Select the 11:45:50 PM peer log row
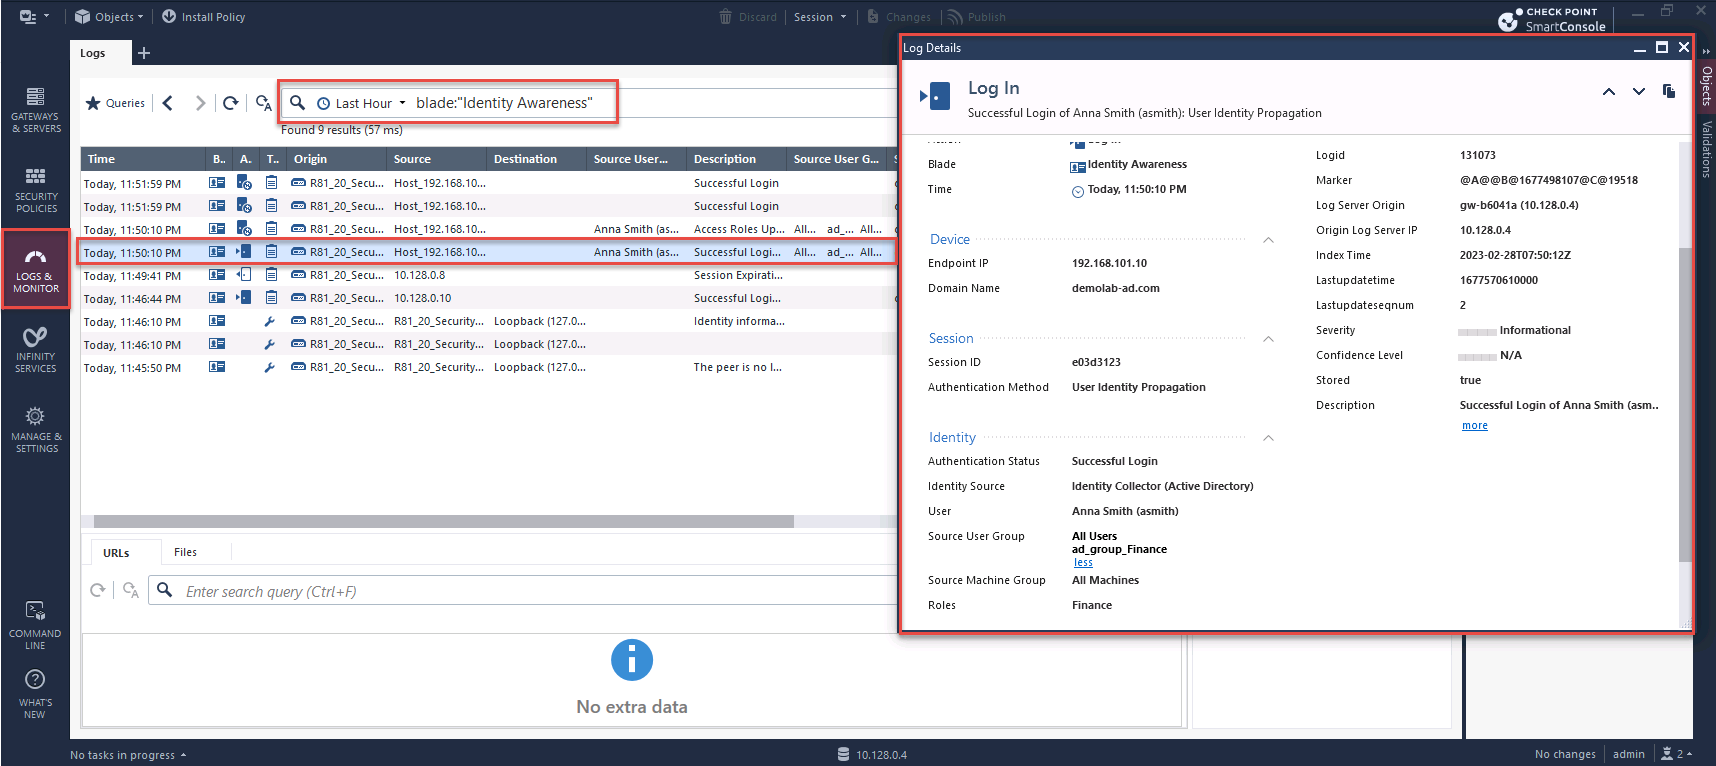This screenshot has width=1716, height=766. tap(489, 367)
